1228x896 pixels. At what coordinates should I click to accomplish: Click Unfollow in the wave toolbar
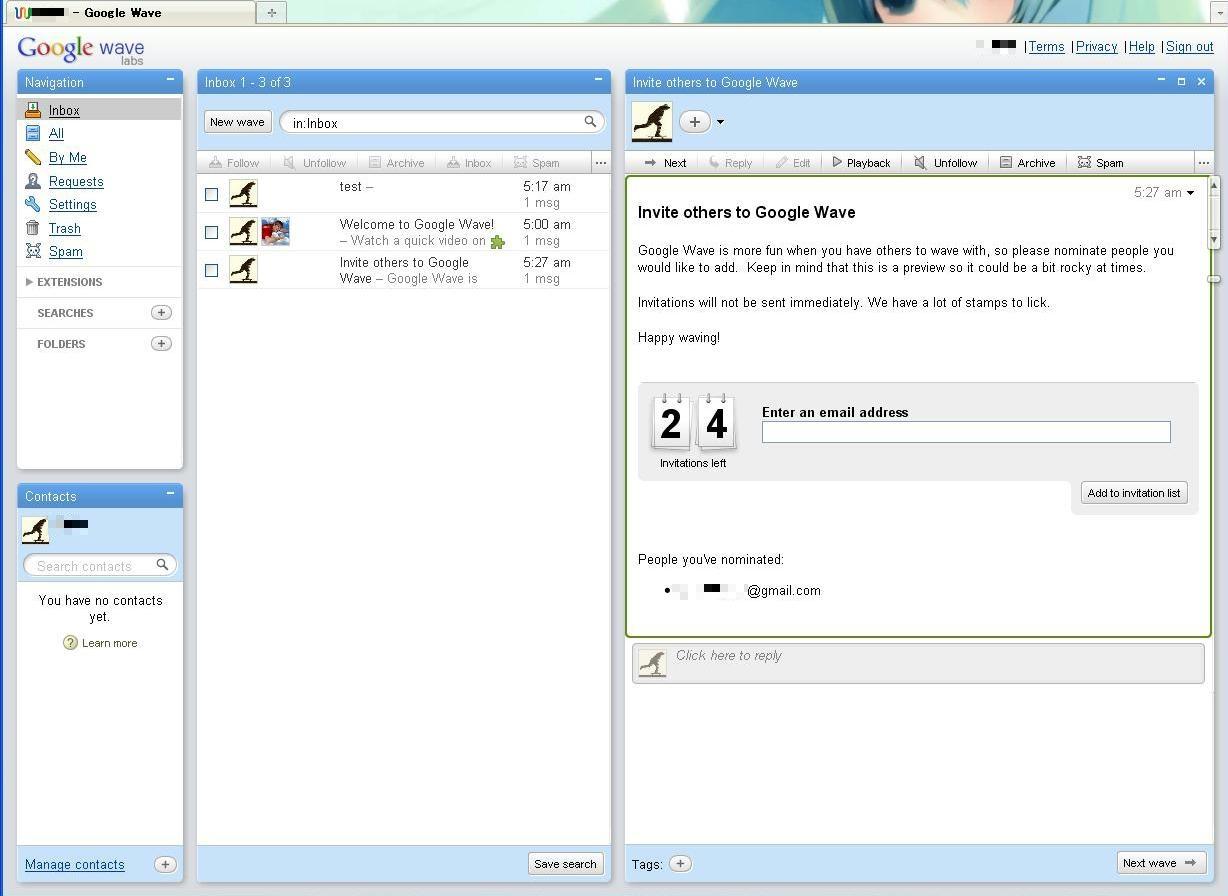[x=946, y=162]
